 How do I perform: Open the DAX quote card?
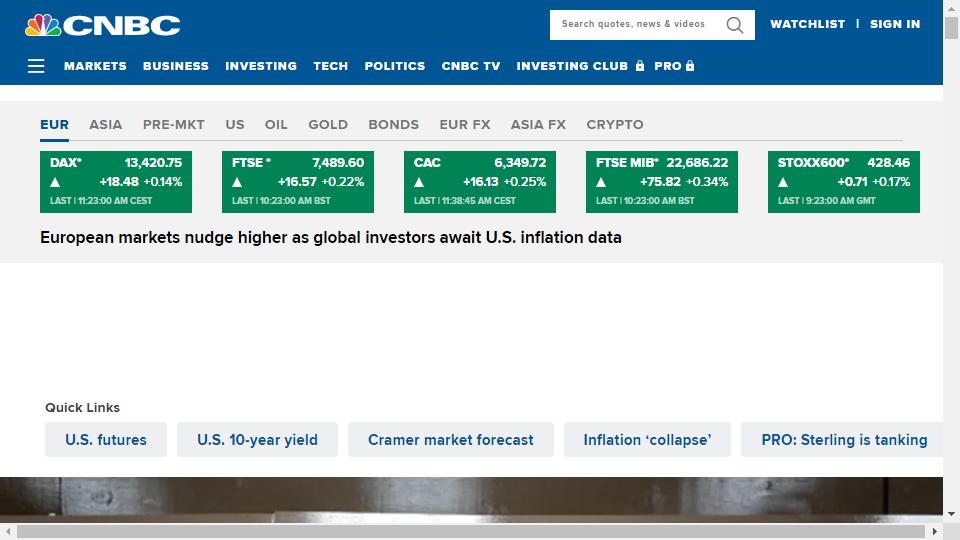tap(116, 182)
